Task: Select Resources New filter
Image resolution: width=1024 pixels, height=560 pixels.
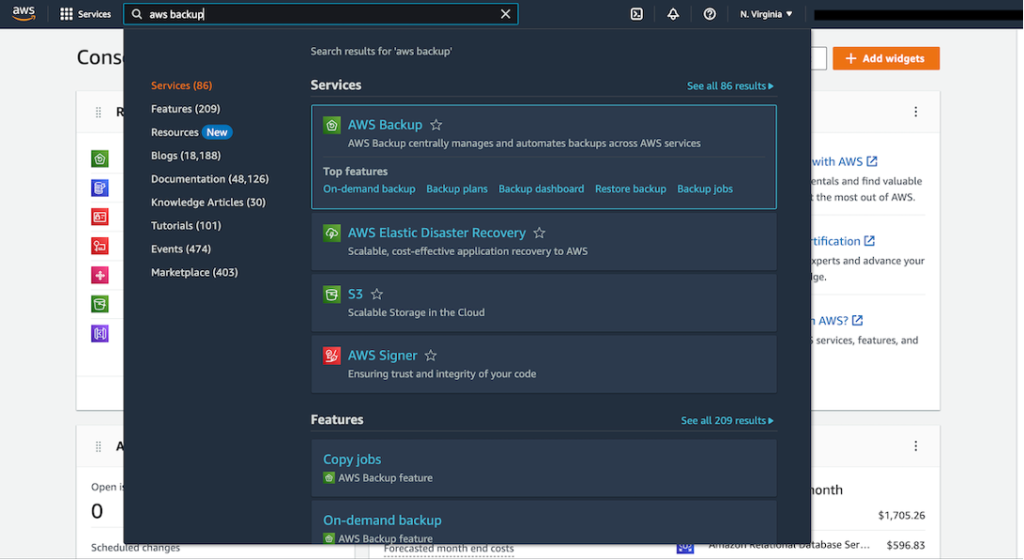Action: pos(191,132)
